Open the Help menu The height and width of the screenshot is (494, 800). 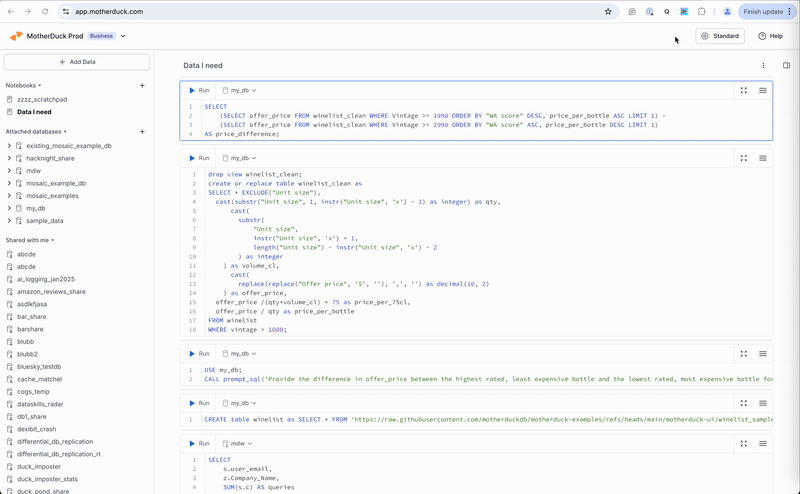click(x=770, y=36)
